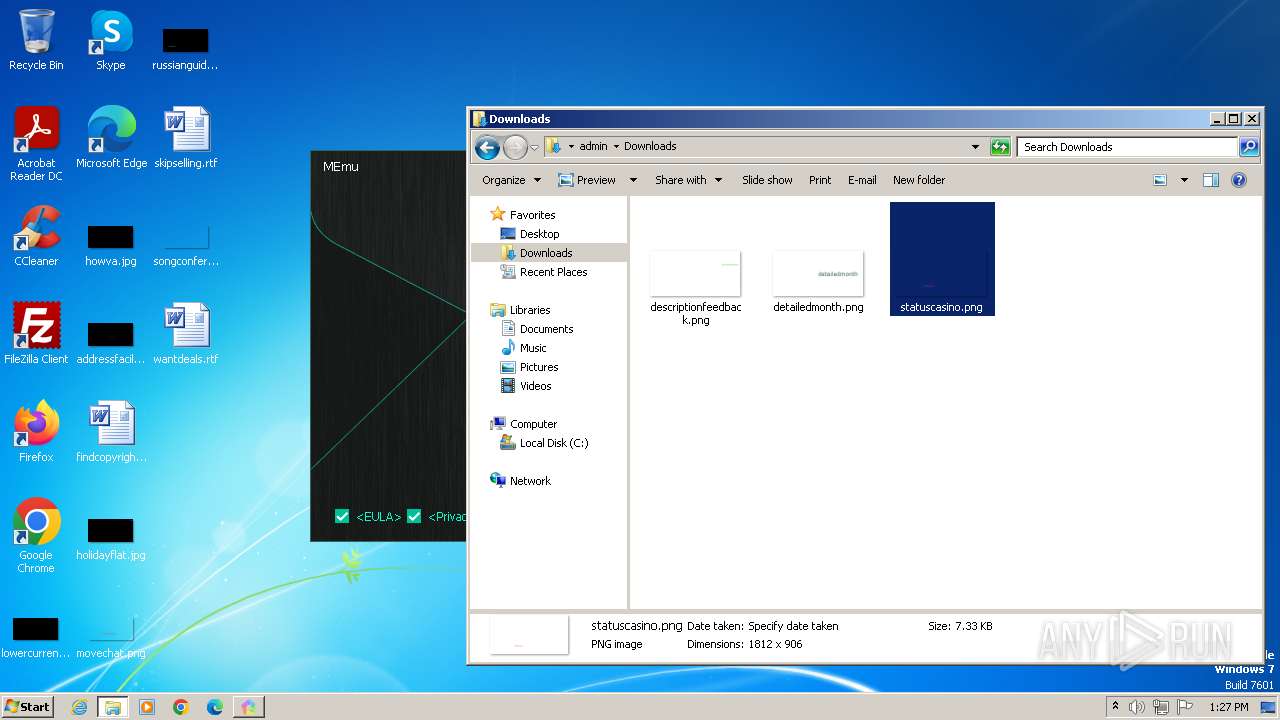1280x720 pixels.
Task: Click the volume icon in system tray
Action: [x=1137, y=707]
